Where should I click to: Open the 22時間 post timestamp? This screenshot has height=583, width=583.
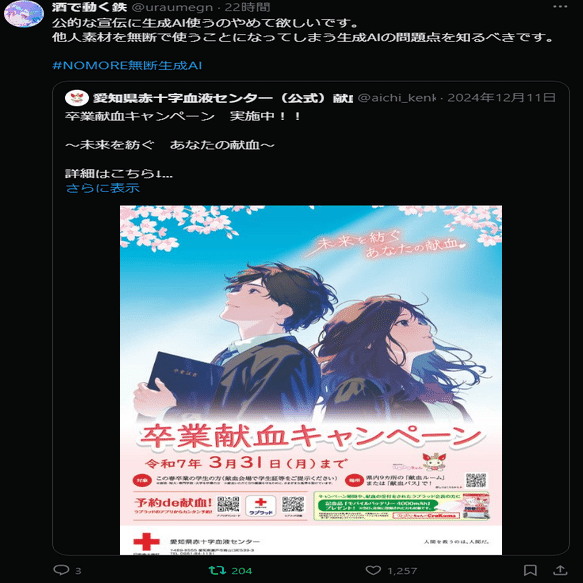click(x=247, y=7)
